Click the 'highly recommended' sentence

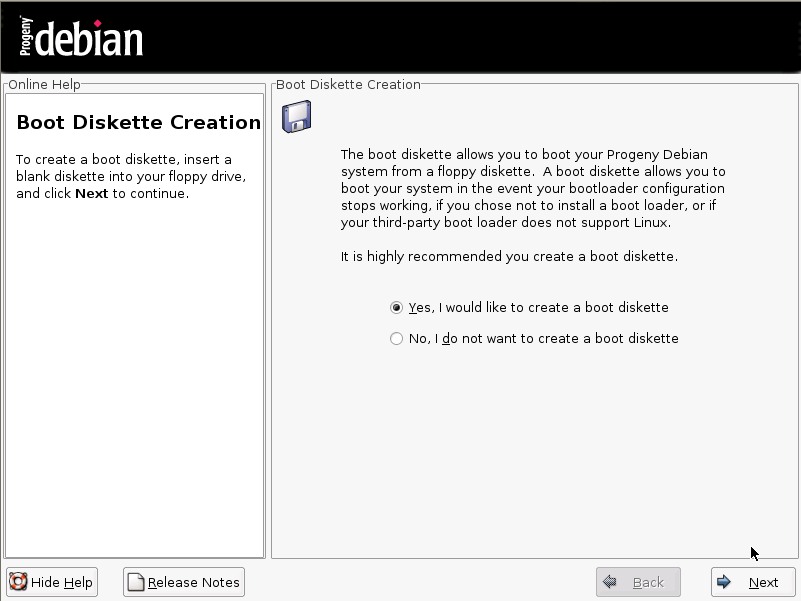509,257
